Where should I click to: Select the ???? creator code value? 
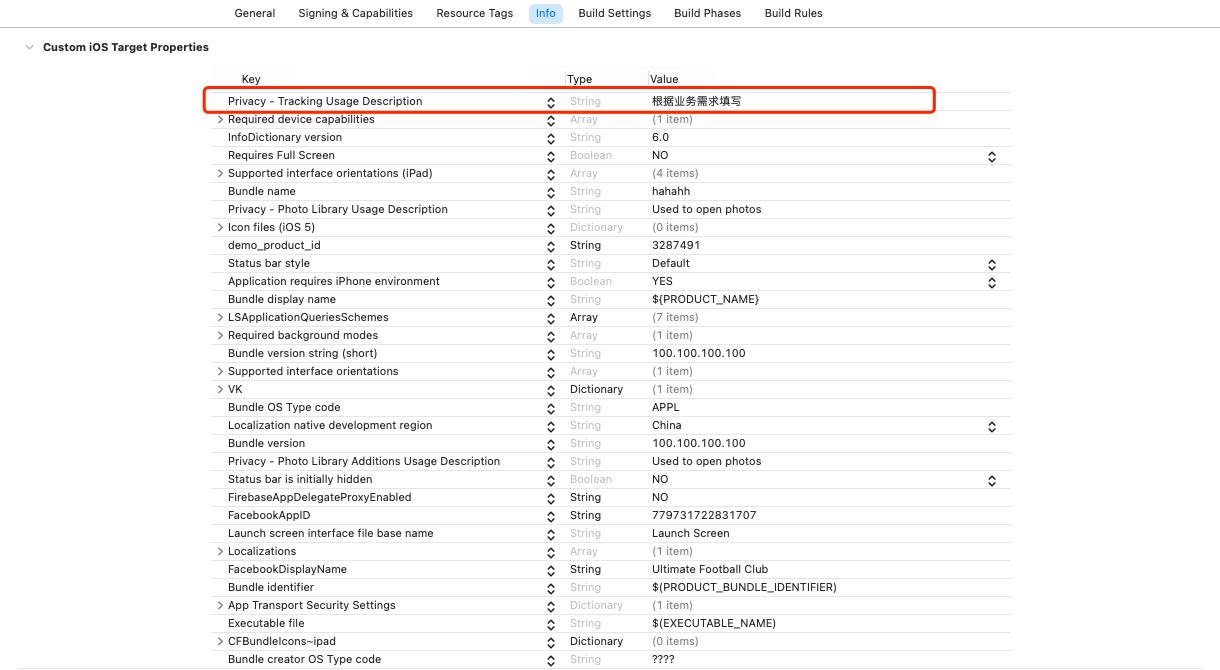point(663,659)
